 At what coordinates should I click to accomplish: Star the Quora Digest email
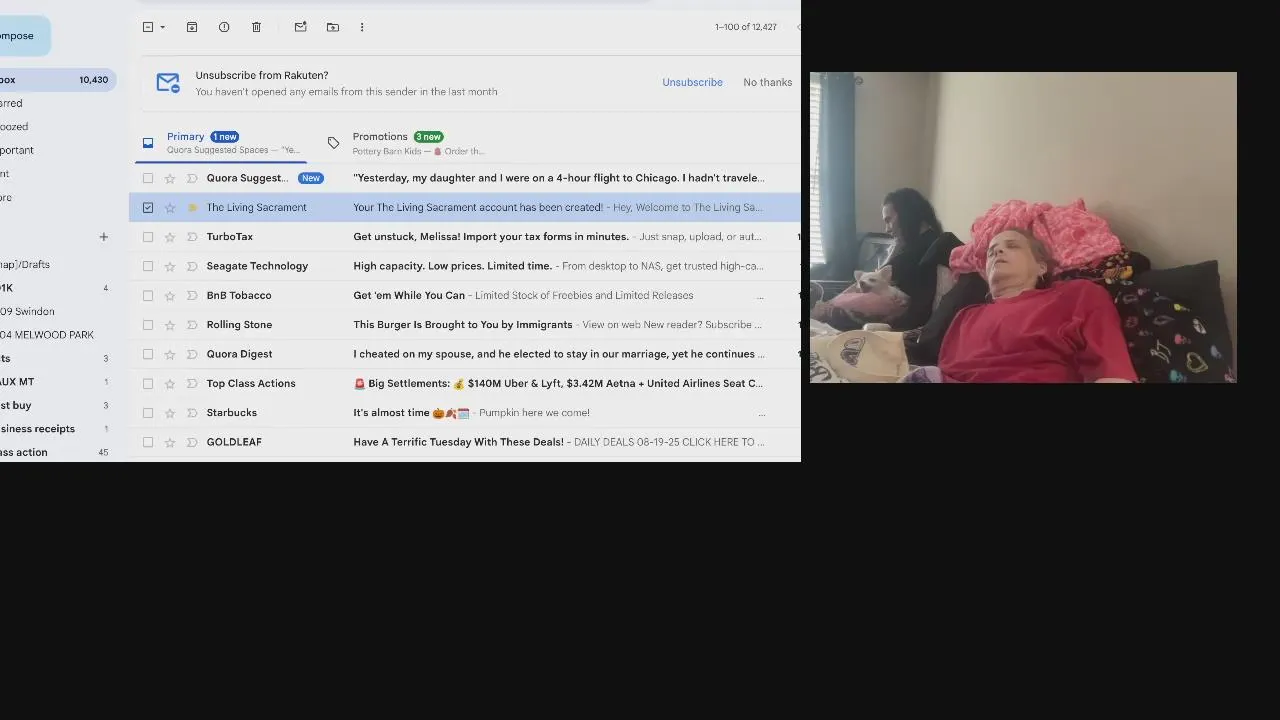(x=170, y=354)
